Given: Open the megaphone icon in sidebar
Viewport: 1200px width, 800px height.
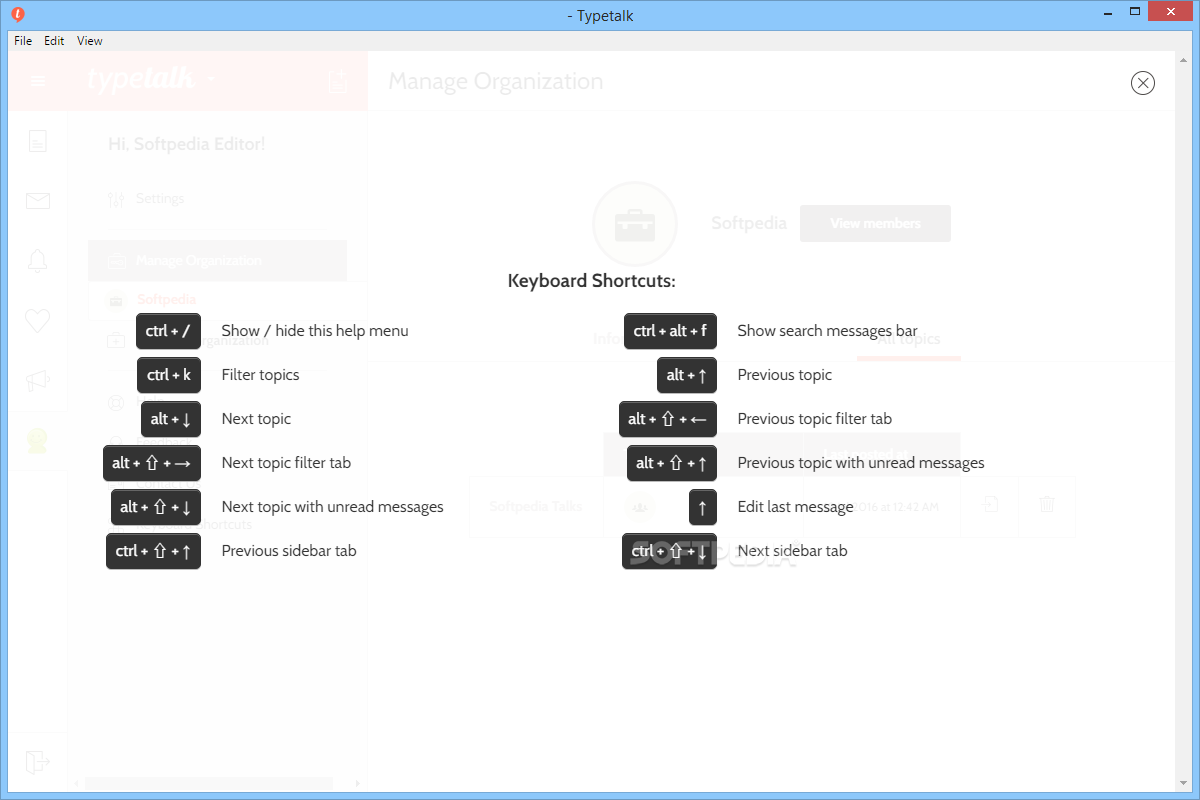Looking at the screenshot, I should (x=38, y=381).
